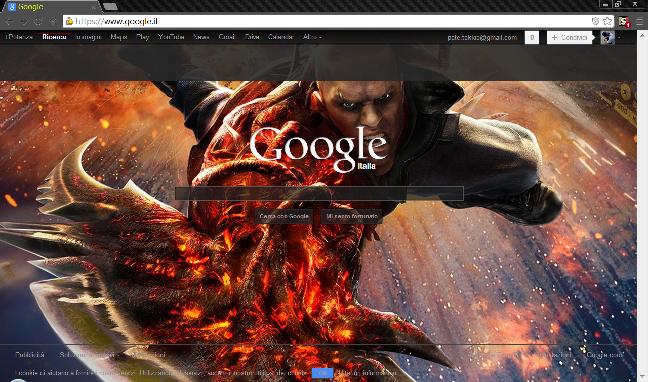Screen dimensions: 648x382
Task: Open Immagini in the Google top bar
Action: click(x=88, y=37)
